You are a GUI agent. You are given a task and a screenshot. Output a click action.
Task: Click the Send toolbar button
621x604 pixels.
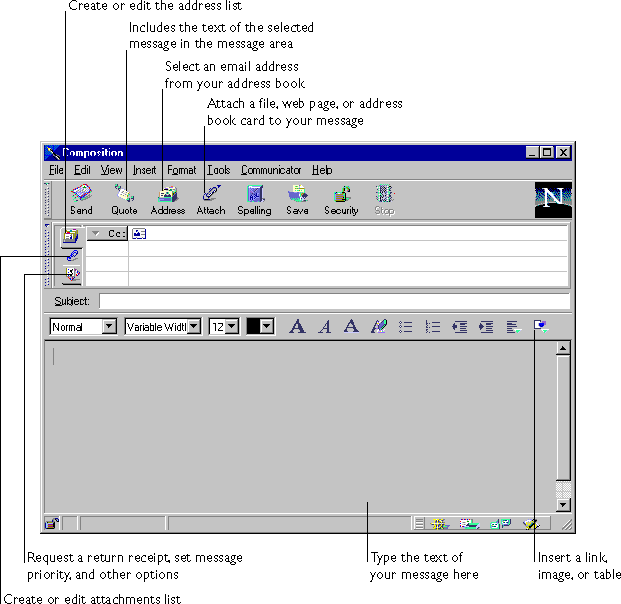click(x=81, y=199)
